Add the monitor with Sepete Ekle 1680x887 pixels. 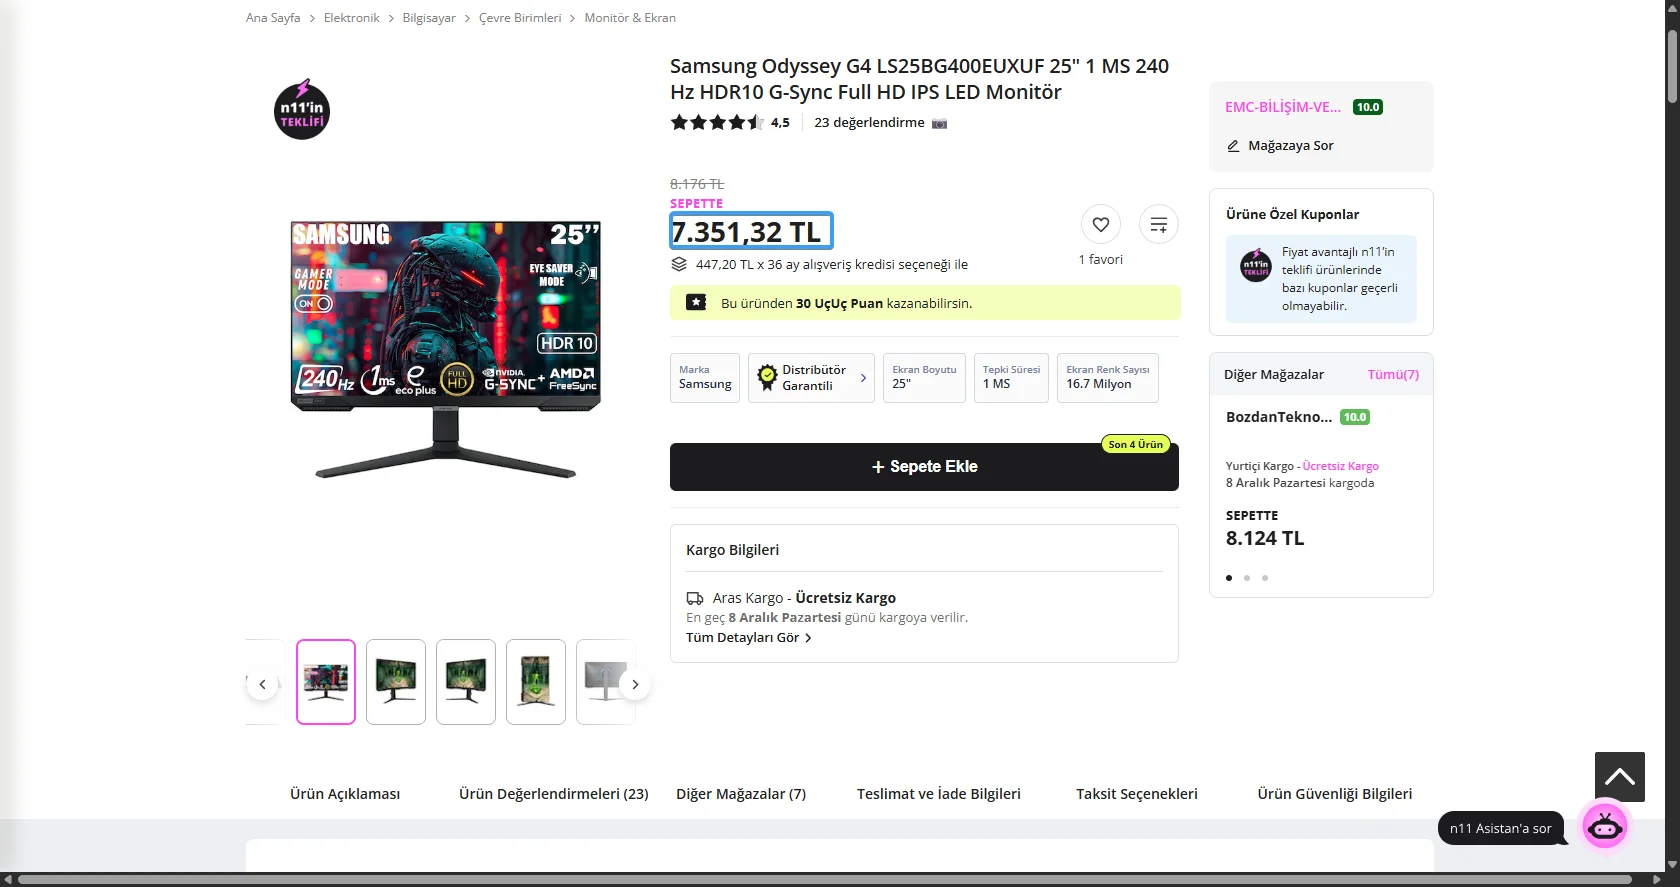click(x=924, y=467)
